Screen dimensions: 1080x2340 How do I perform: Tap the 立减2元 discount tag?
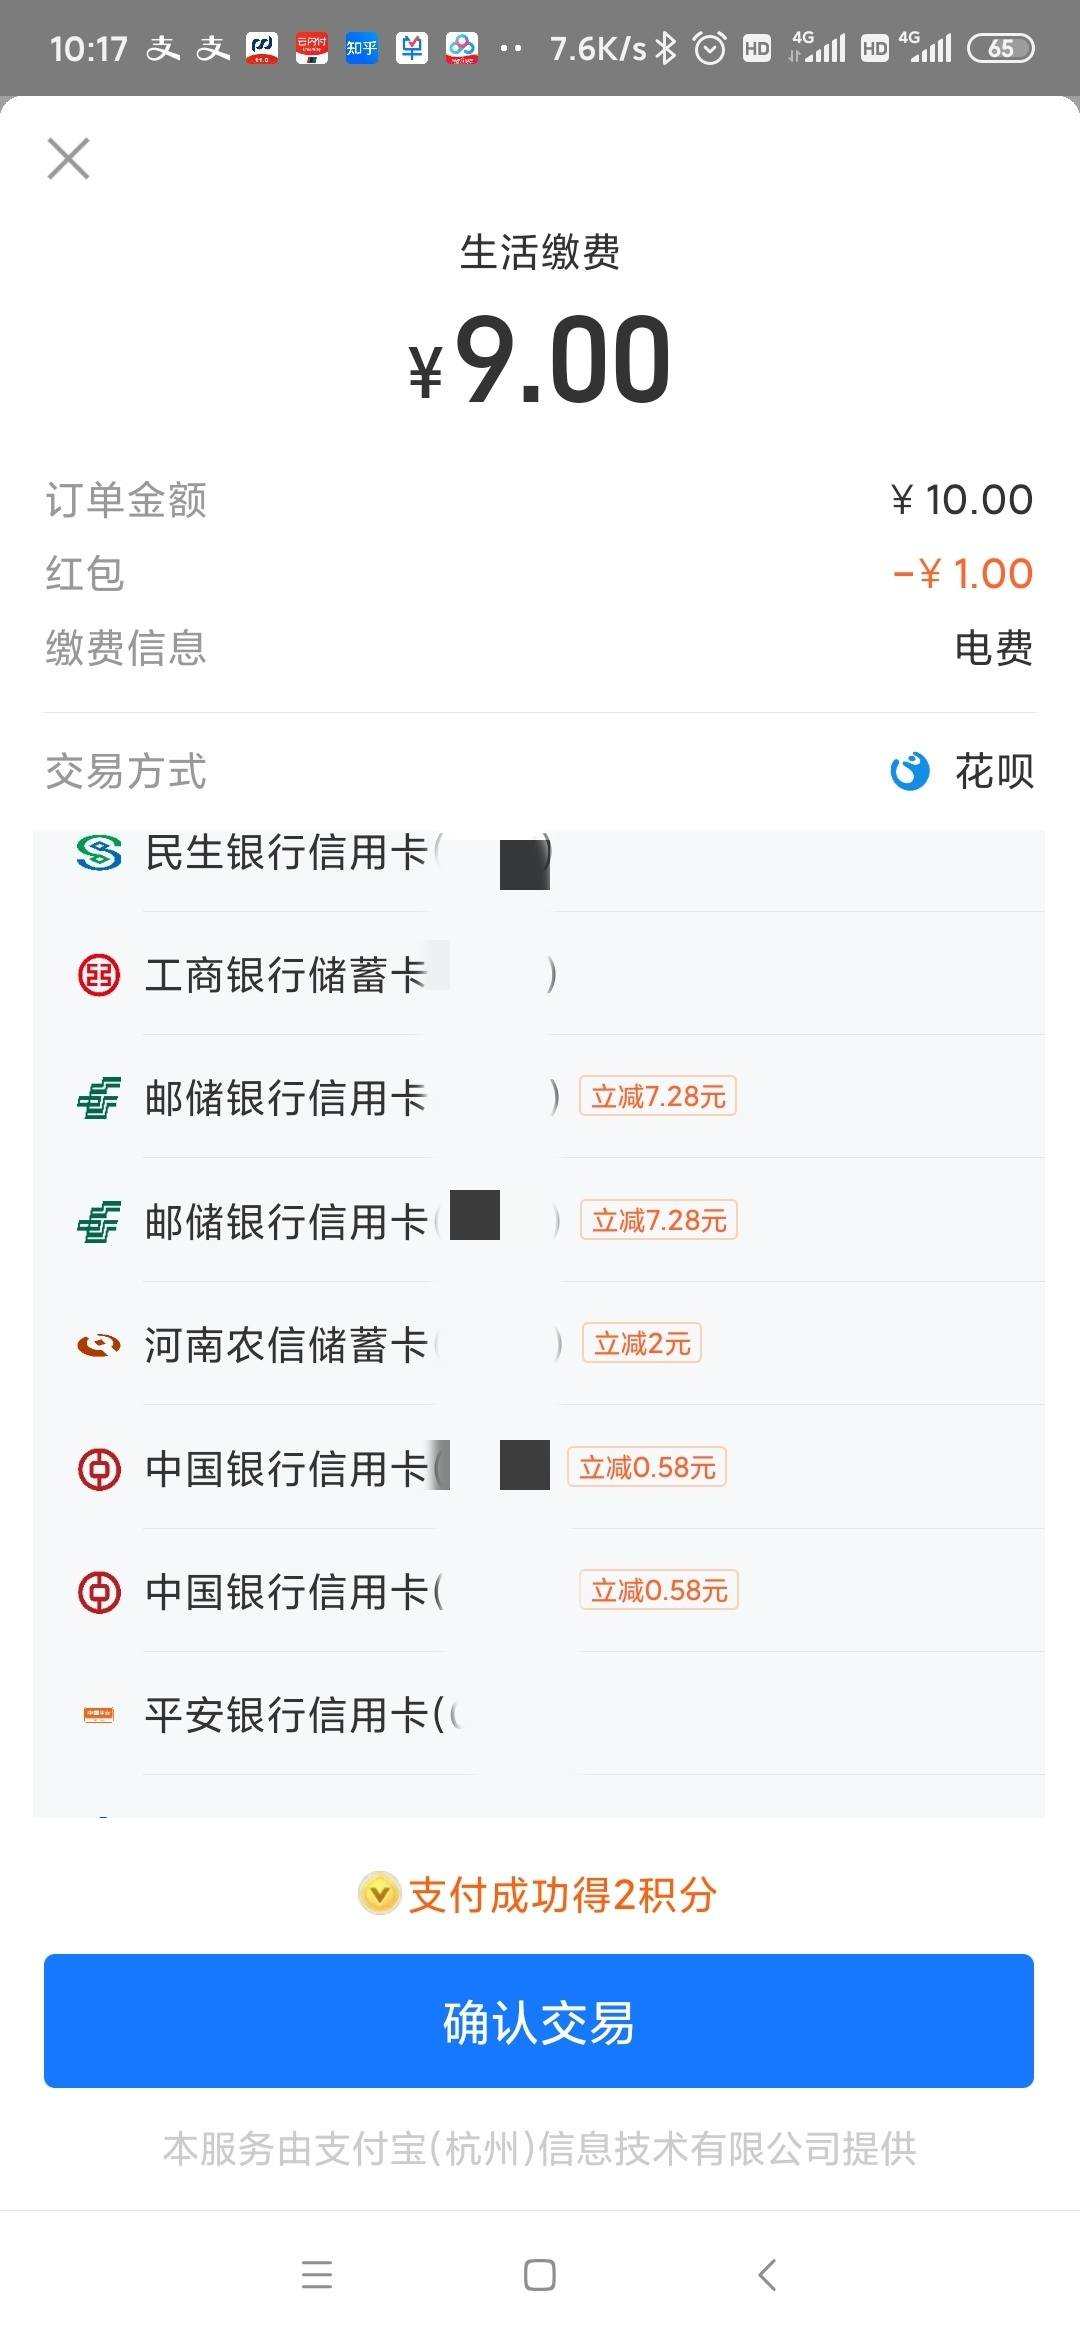pos(642,1343)
